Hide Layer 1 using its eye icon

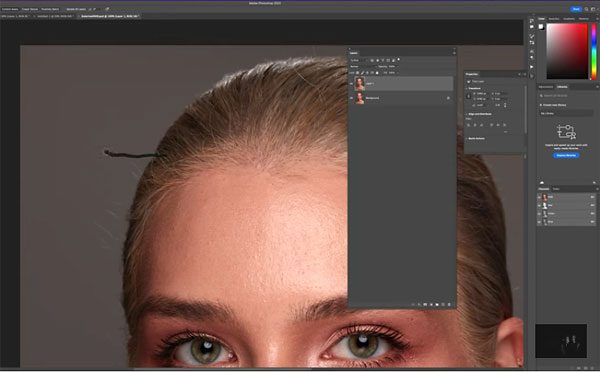click(x=351, y=83)
